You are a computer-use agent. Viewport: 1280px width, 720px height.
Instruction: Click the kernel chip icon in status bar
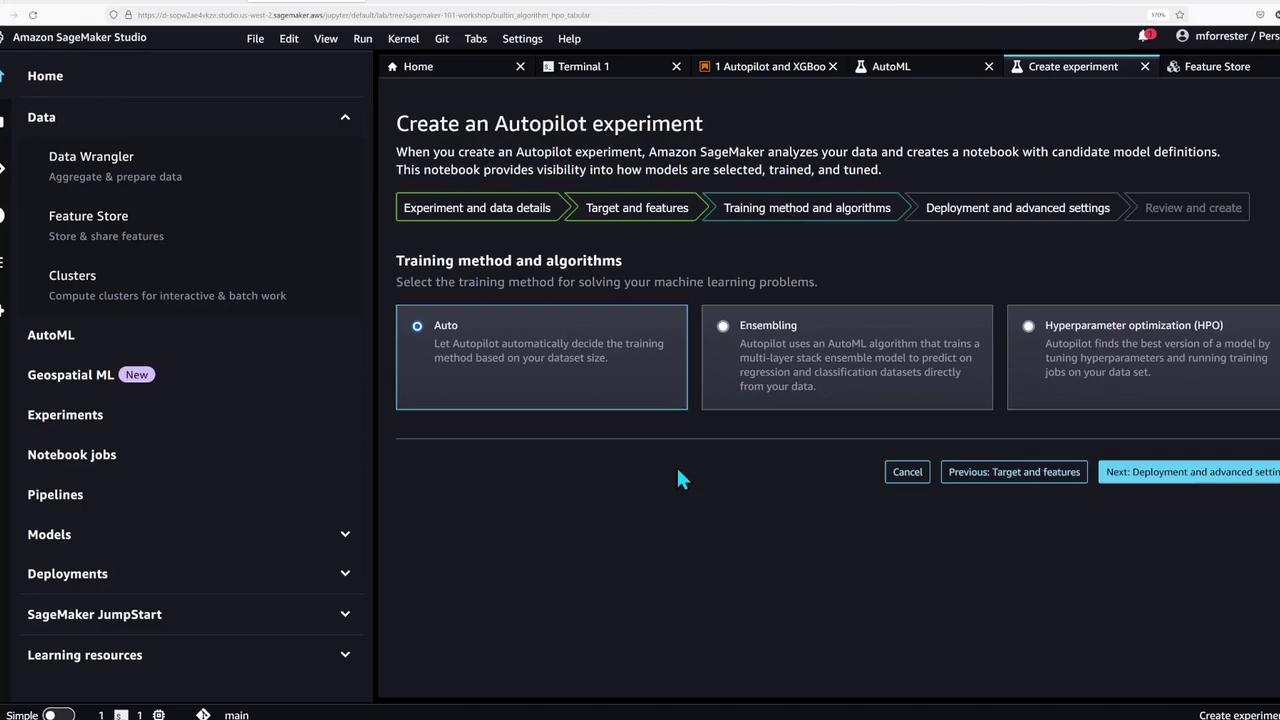pos(158,714)
